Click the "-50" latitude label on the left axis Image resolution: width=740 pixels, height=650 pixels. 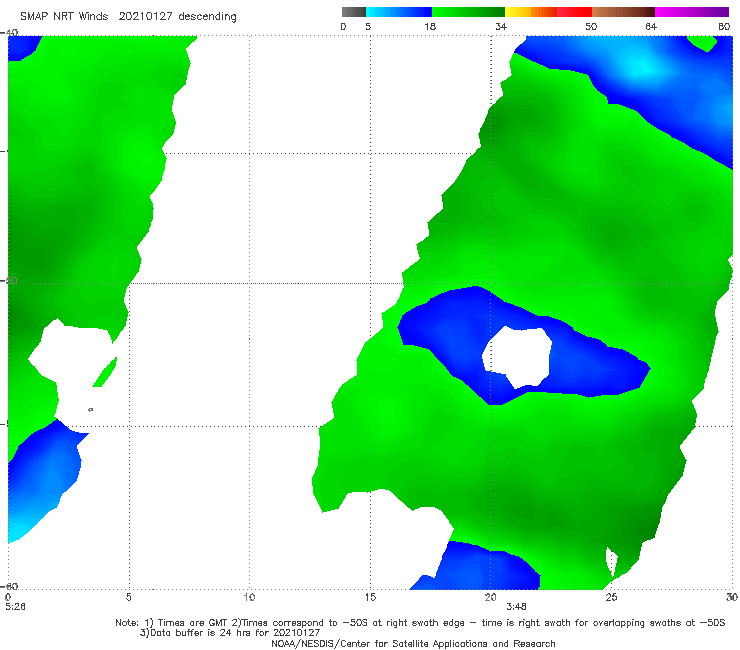pos(10,281)
